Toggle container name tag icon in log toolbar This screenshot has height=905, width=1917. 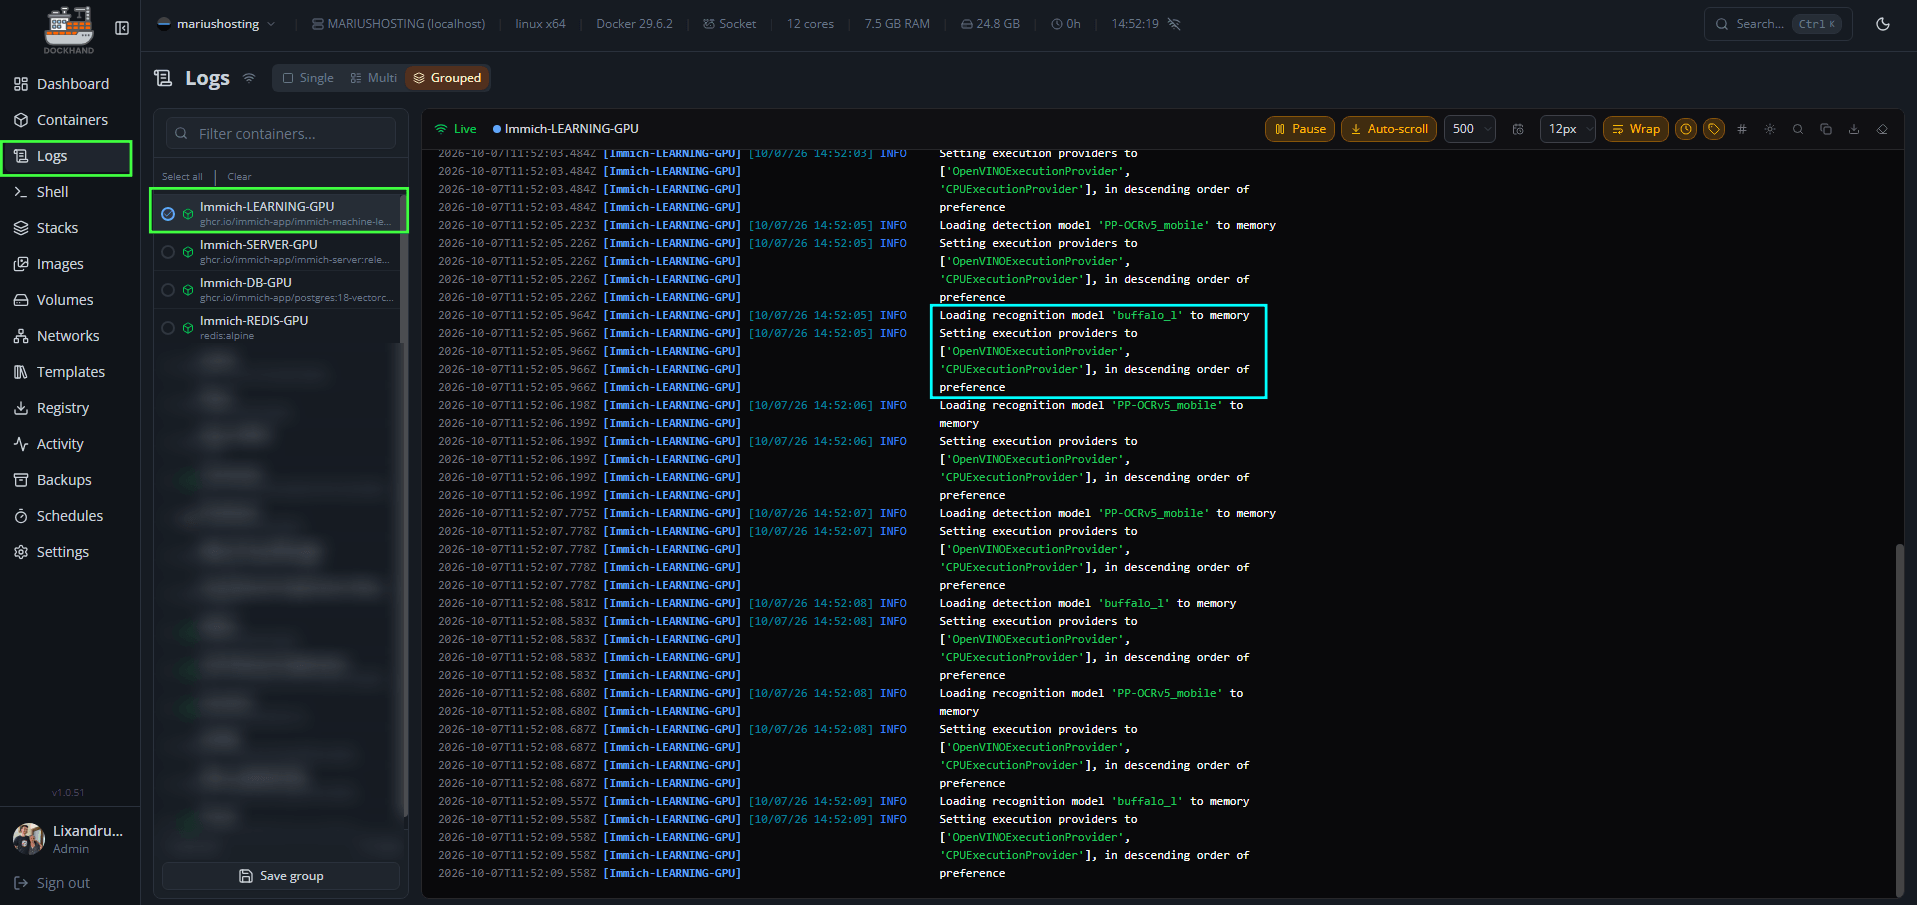click(x=1714, y=129)
